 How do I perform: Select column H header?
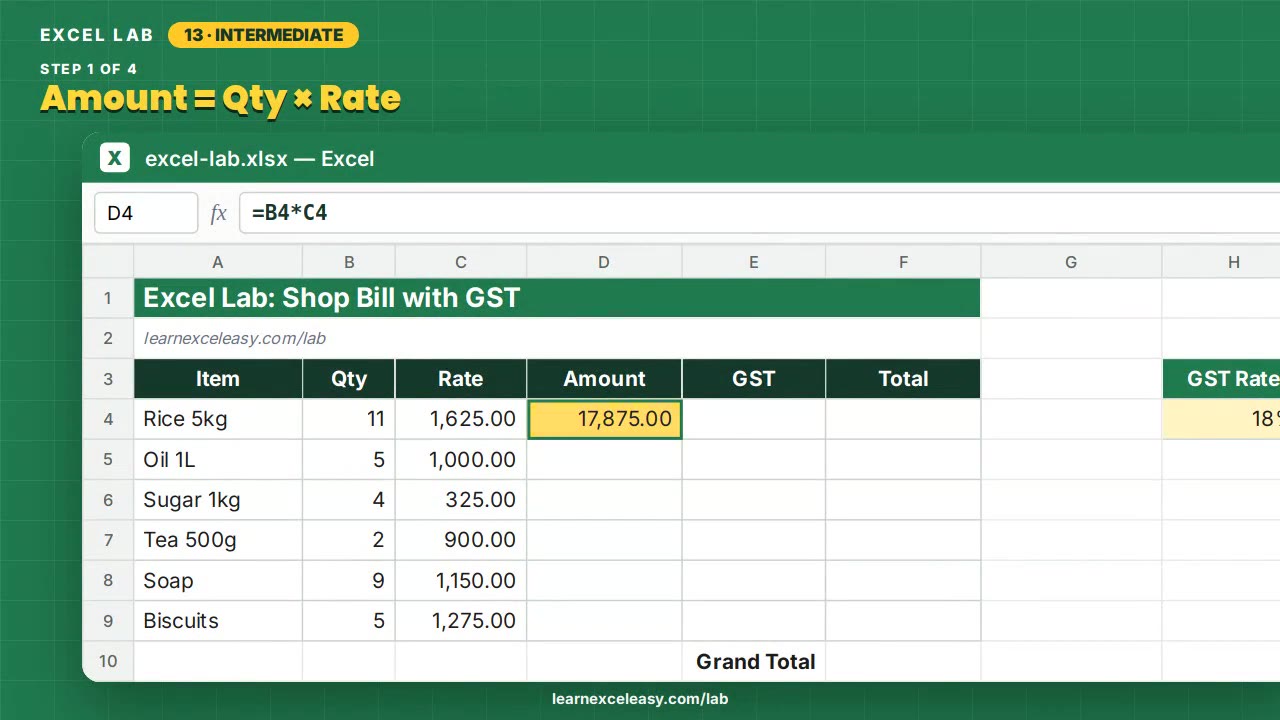pos(1221,262)
